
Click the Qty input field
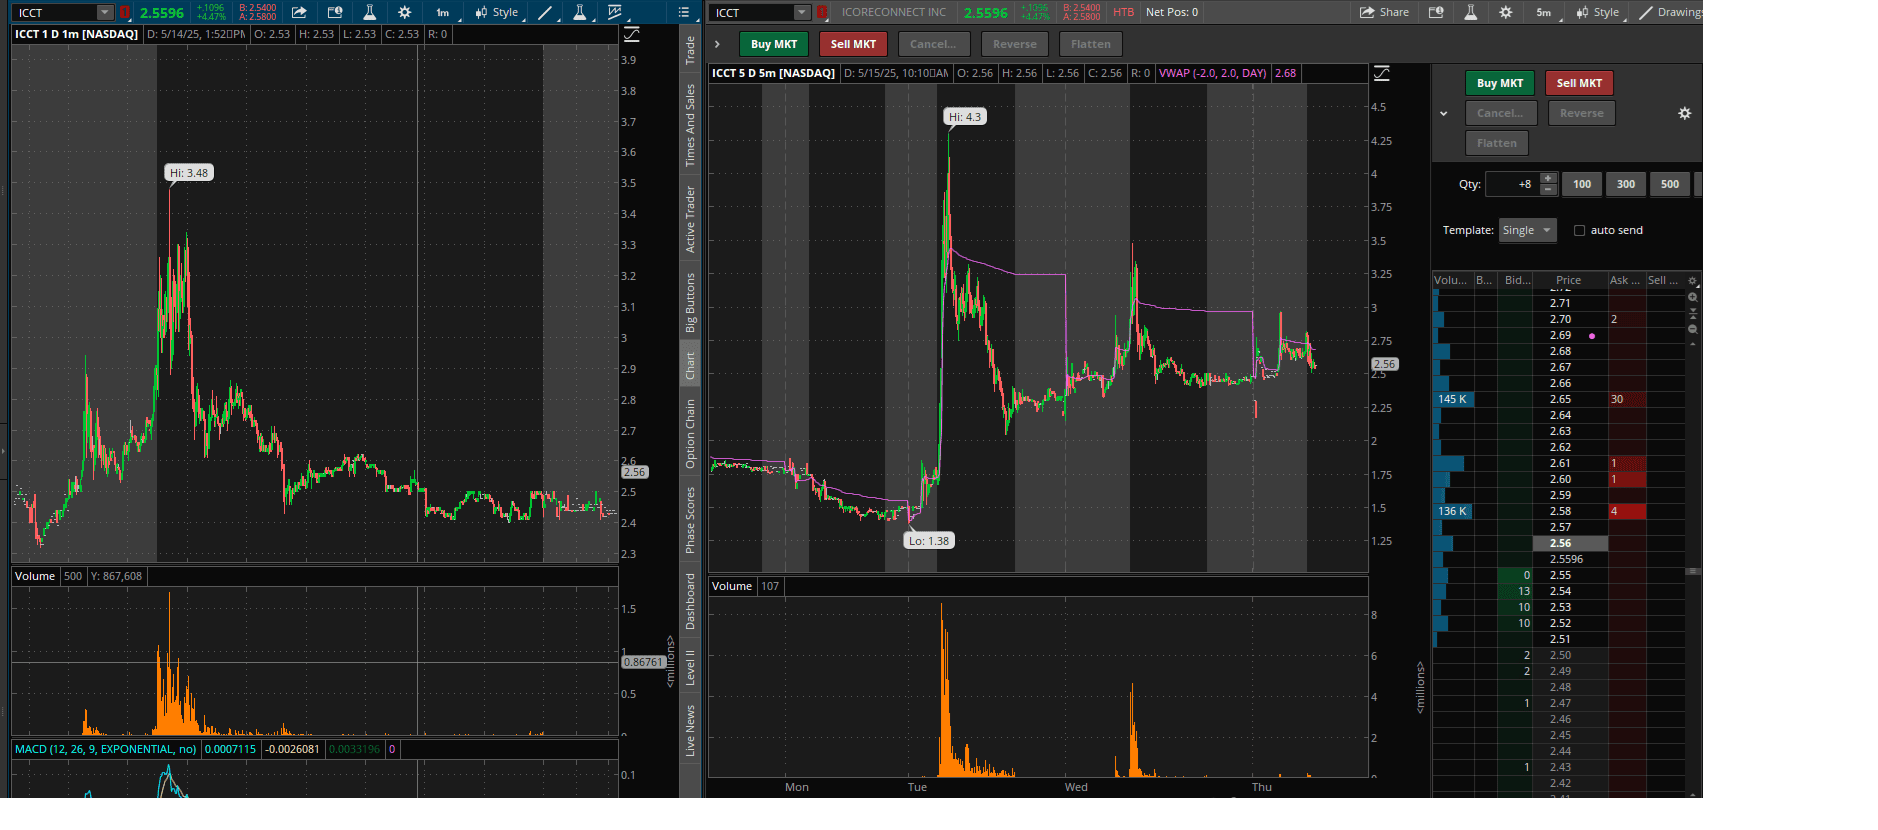(x=1512, y=184)
